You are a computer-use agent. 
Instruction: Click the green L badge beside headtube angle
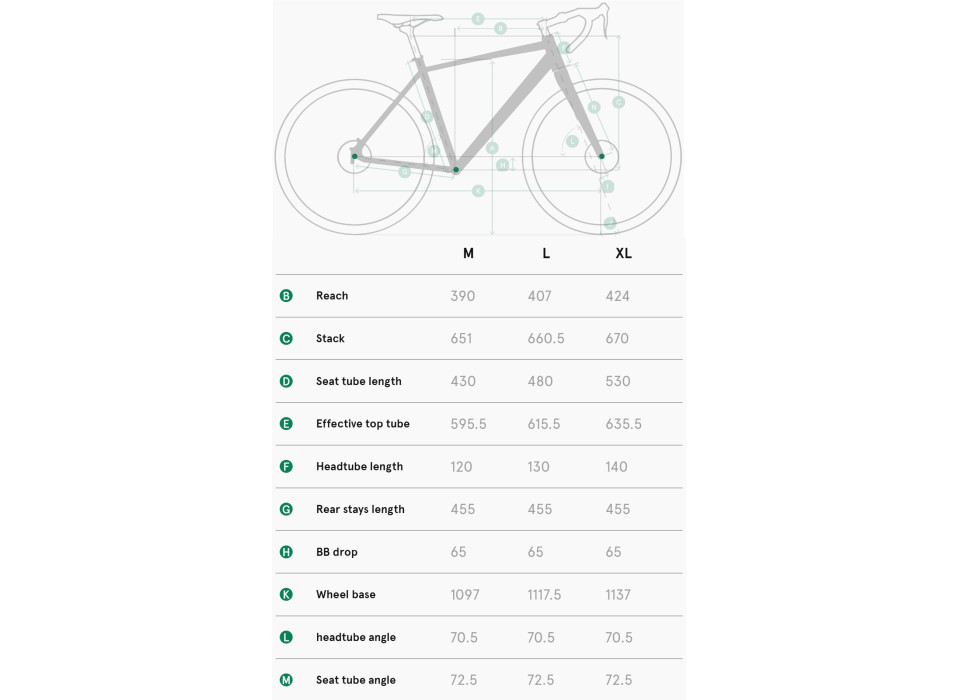pyautogui.click(x=286, y=637)
